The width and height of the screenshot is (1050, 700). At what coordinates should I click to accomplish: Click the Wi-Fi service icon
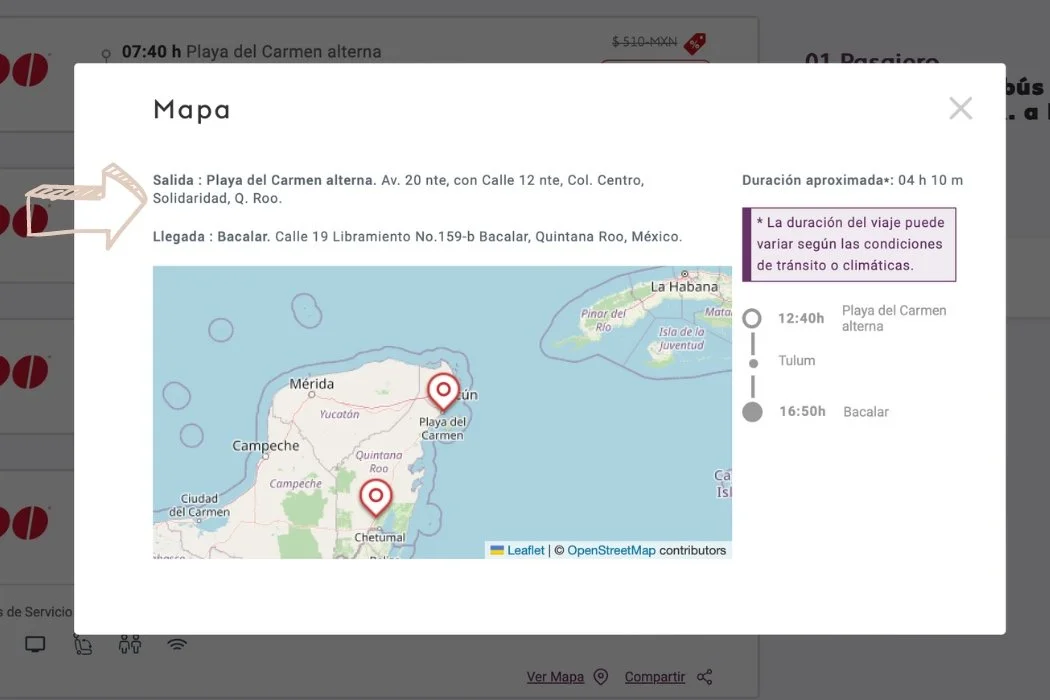click(x=177, y=645)
